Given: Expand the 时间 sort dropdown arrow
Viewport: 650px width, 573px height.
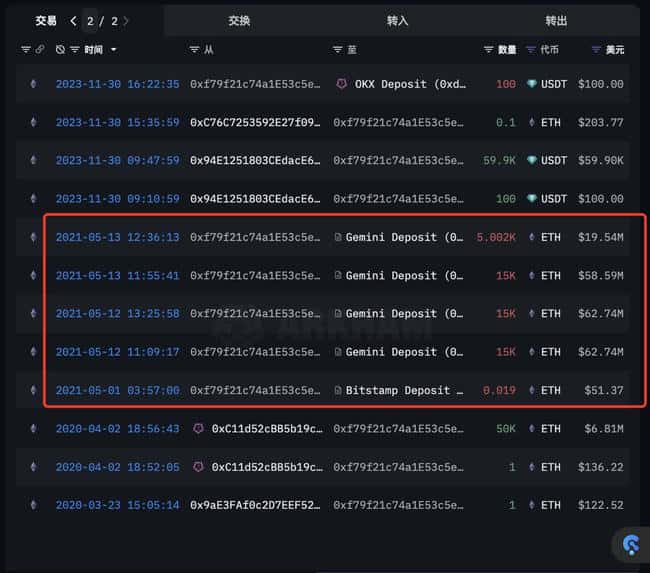Looking at the screenshot, I should coord(114,50).
